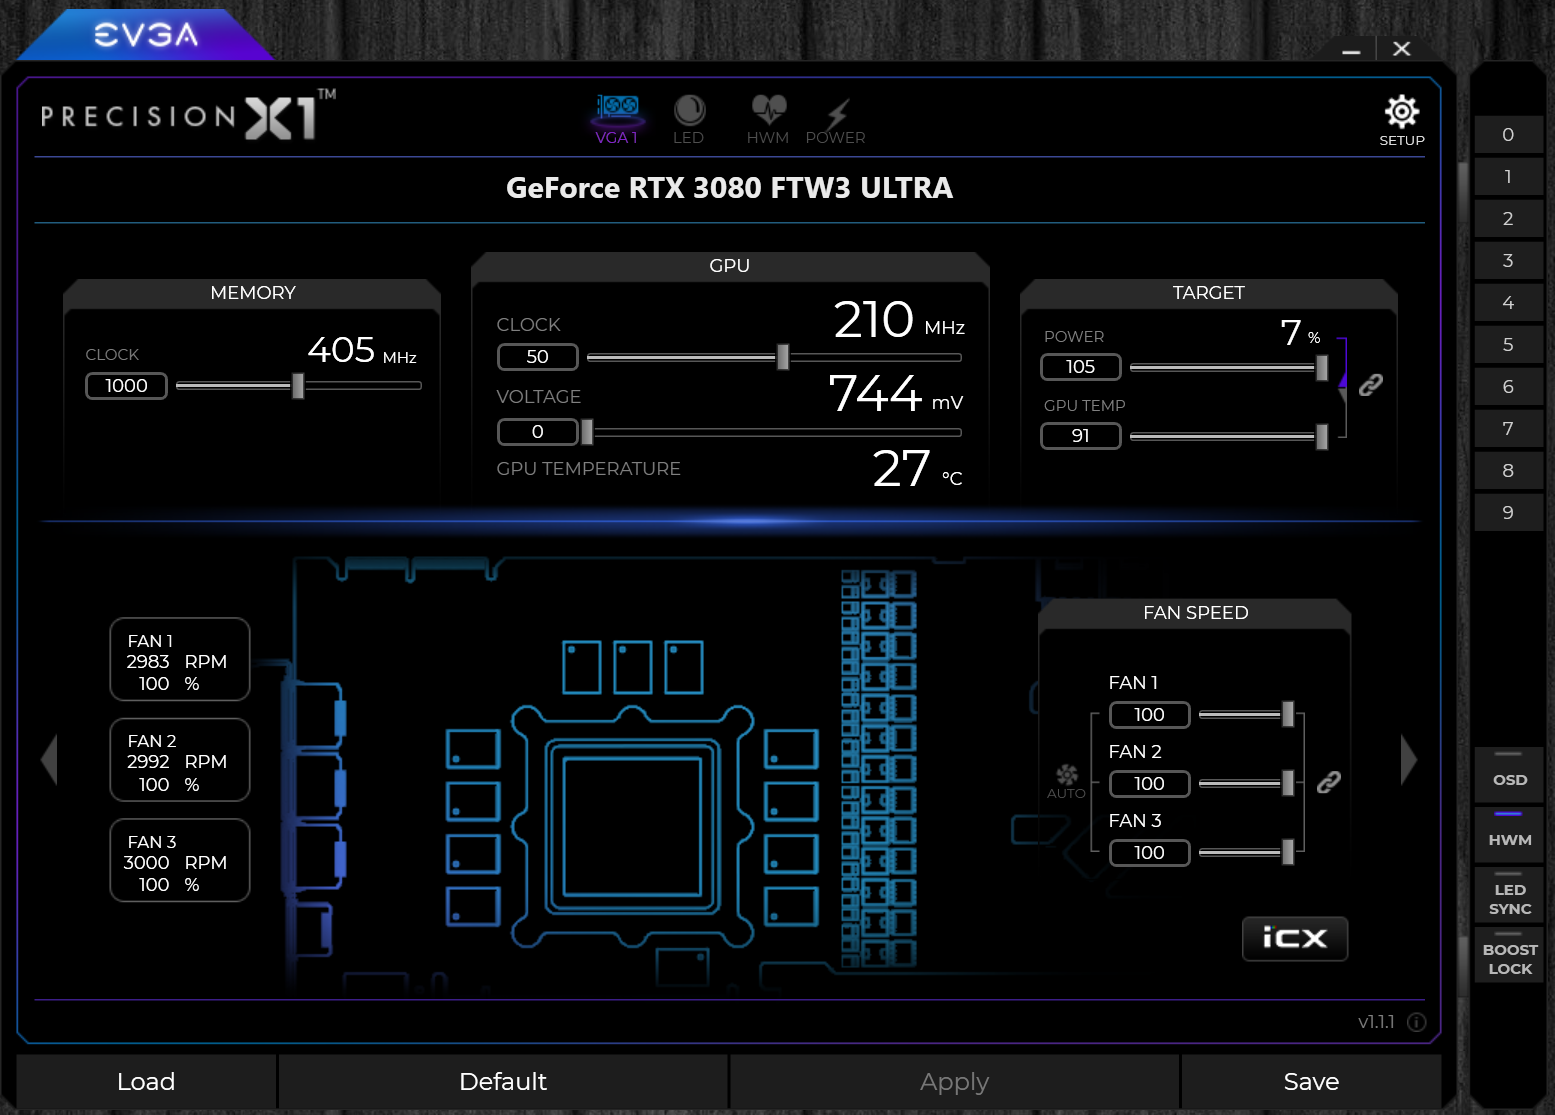This screenshot has width=1555, height=1115.
Task: Click the FAN 3 speed 100 input field
Action: click(x=1149, y=853)
